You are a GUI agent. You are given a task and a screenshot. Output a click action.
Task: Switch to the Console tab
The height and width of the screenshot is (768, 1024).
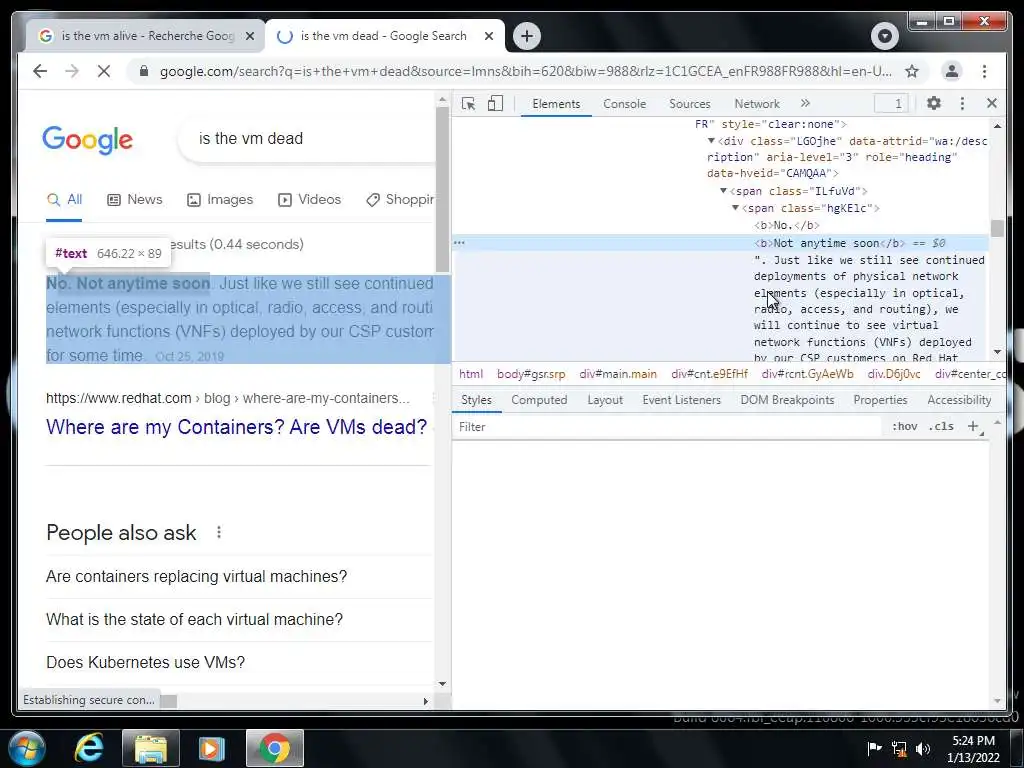coord(624,104)
